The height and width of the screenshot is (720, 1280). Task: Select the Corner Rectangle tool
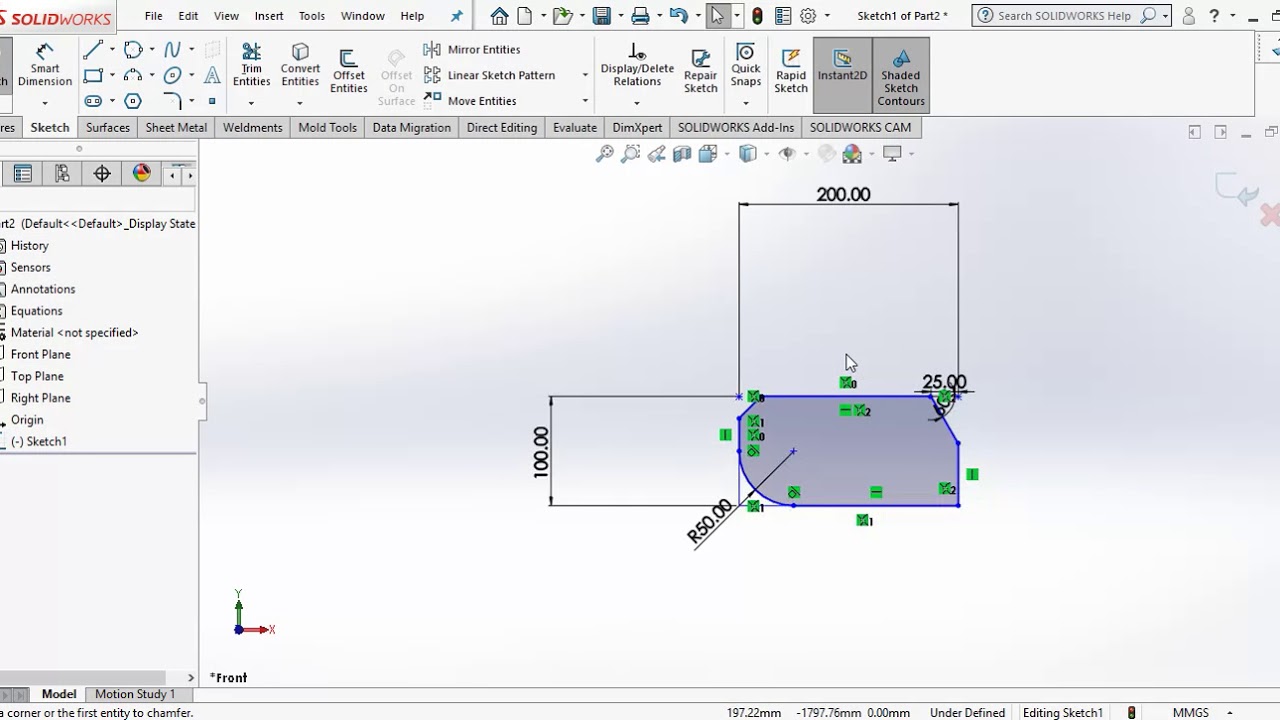click(93, 75)
